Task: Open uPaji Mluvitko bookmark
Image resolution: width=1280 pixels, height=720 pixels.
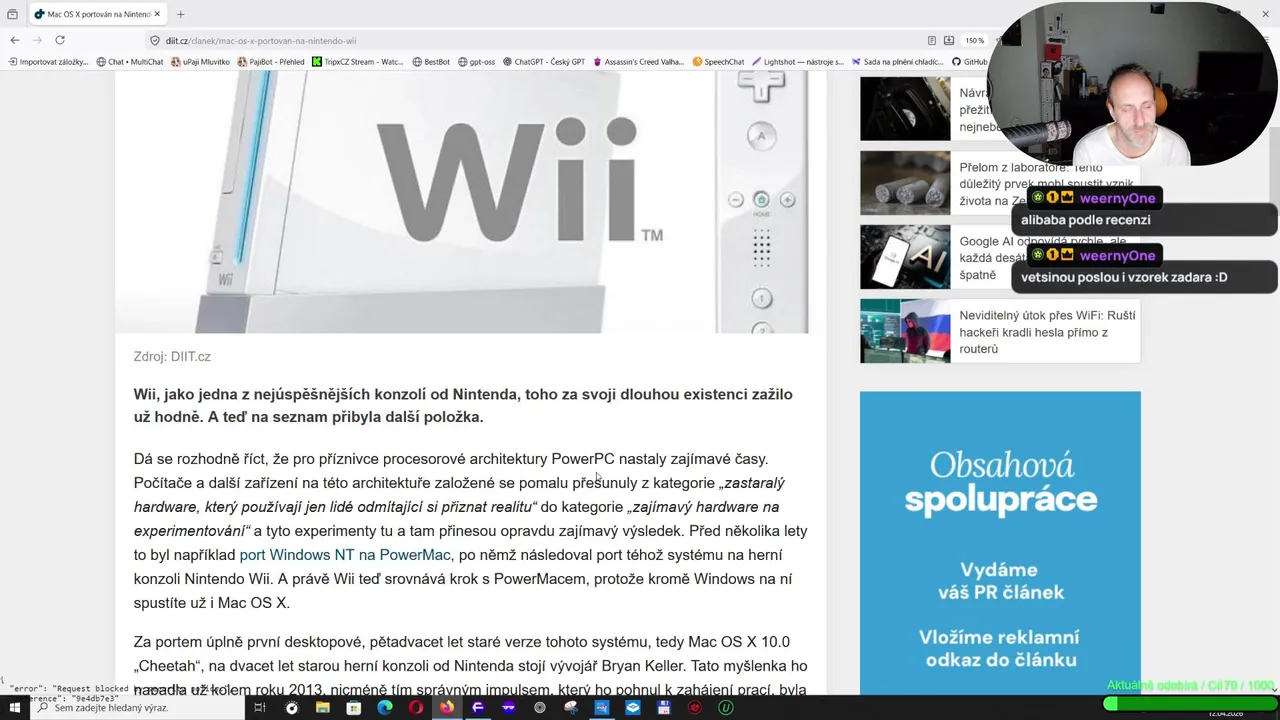Action: point(200,62)
